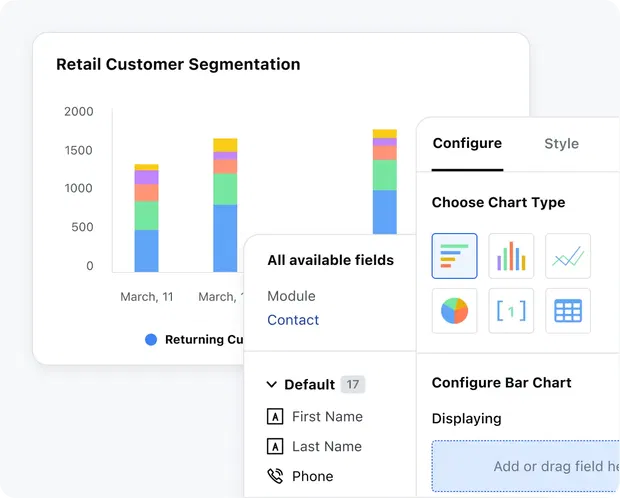Select the First Name field
Viewport: 620px width, 498px height.
tap(327, 417)
